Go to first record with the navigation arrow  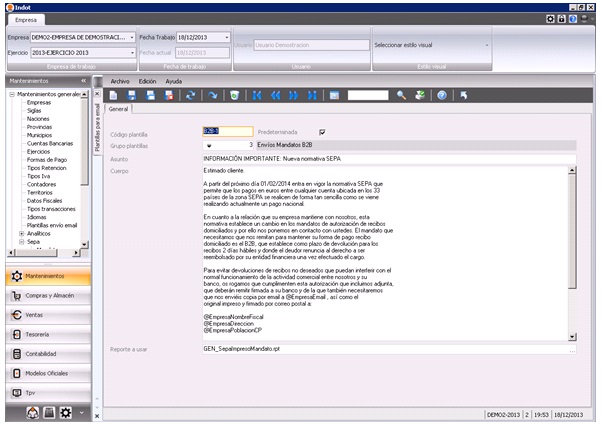pos(258,95)
